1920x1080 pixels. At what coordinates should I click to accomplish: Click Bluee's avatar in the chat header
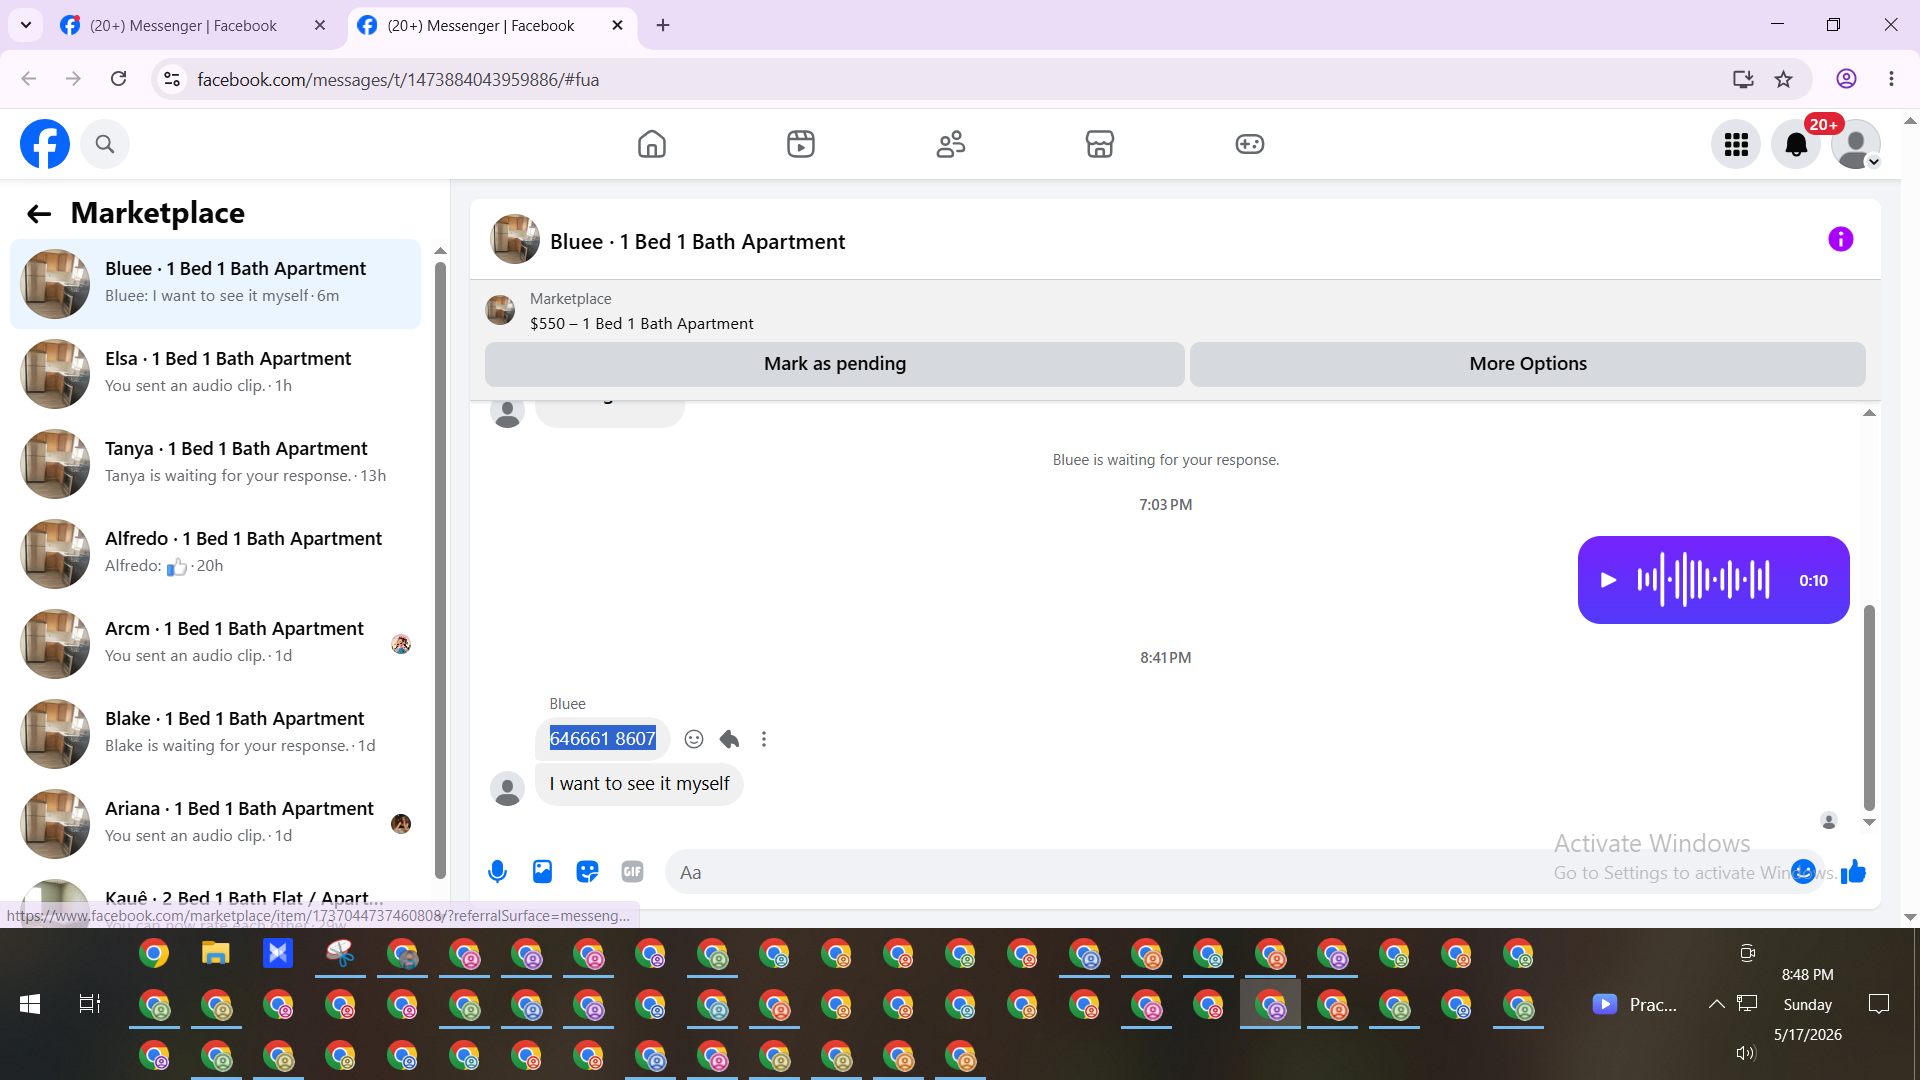pos(515,239)
